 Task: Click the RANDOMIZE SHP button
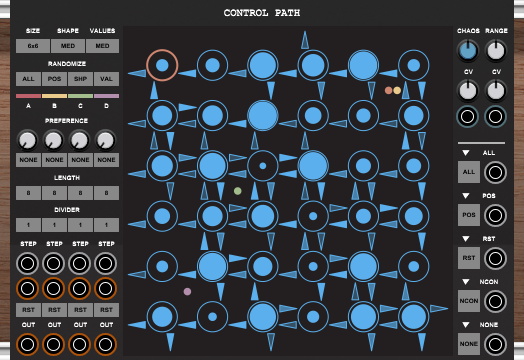click(81, 79)
